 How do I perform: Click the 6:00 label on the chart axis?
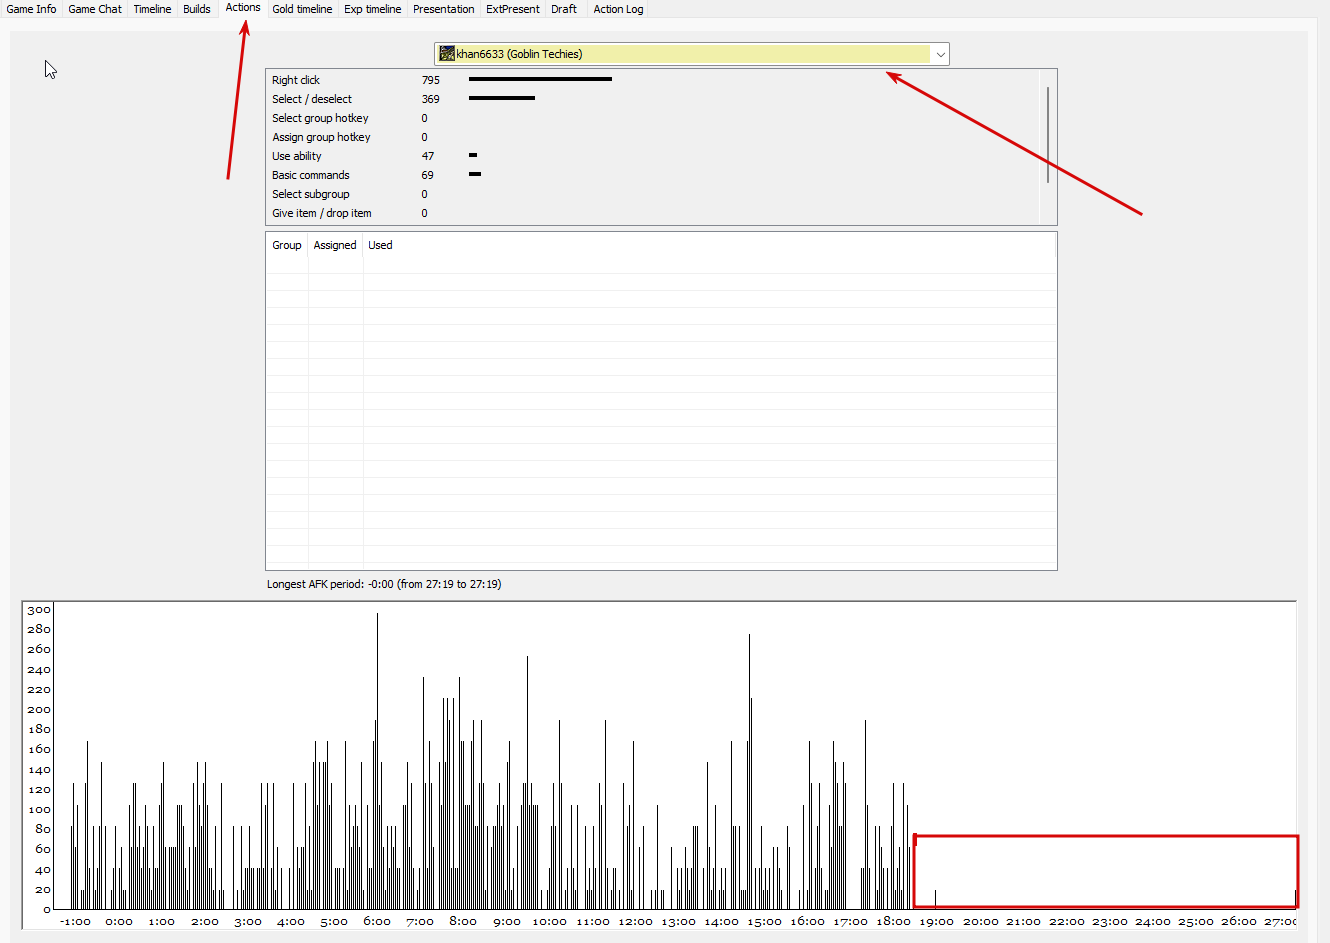[x=377, y=922]
